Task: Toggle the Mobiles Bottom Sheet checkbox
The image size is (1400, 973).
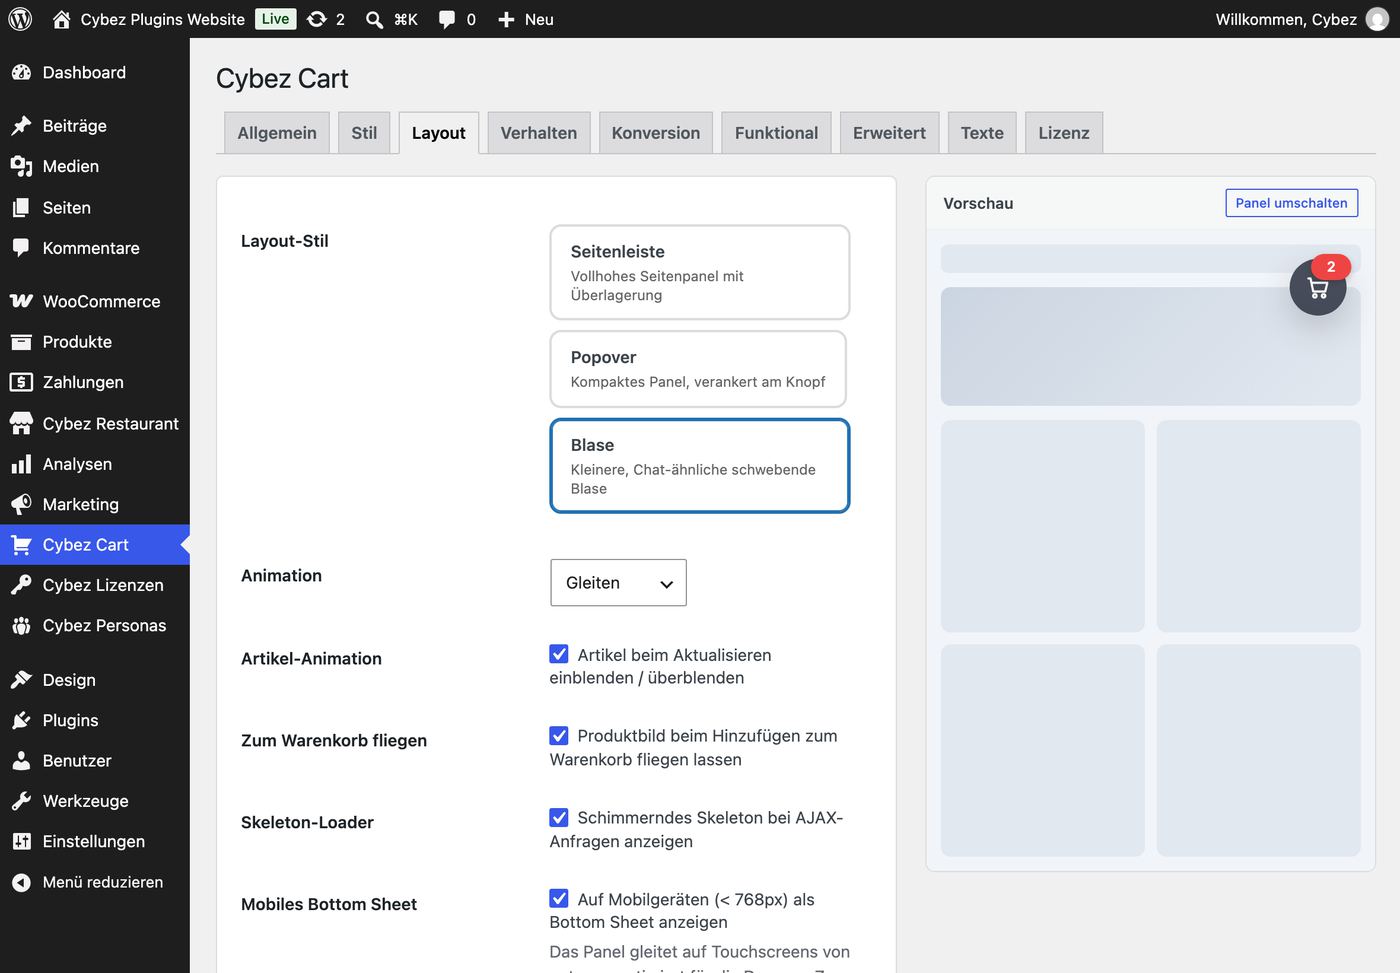Action: pos(559,898)
